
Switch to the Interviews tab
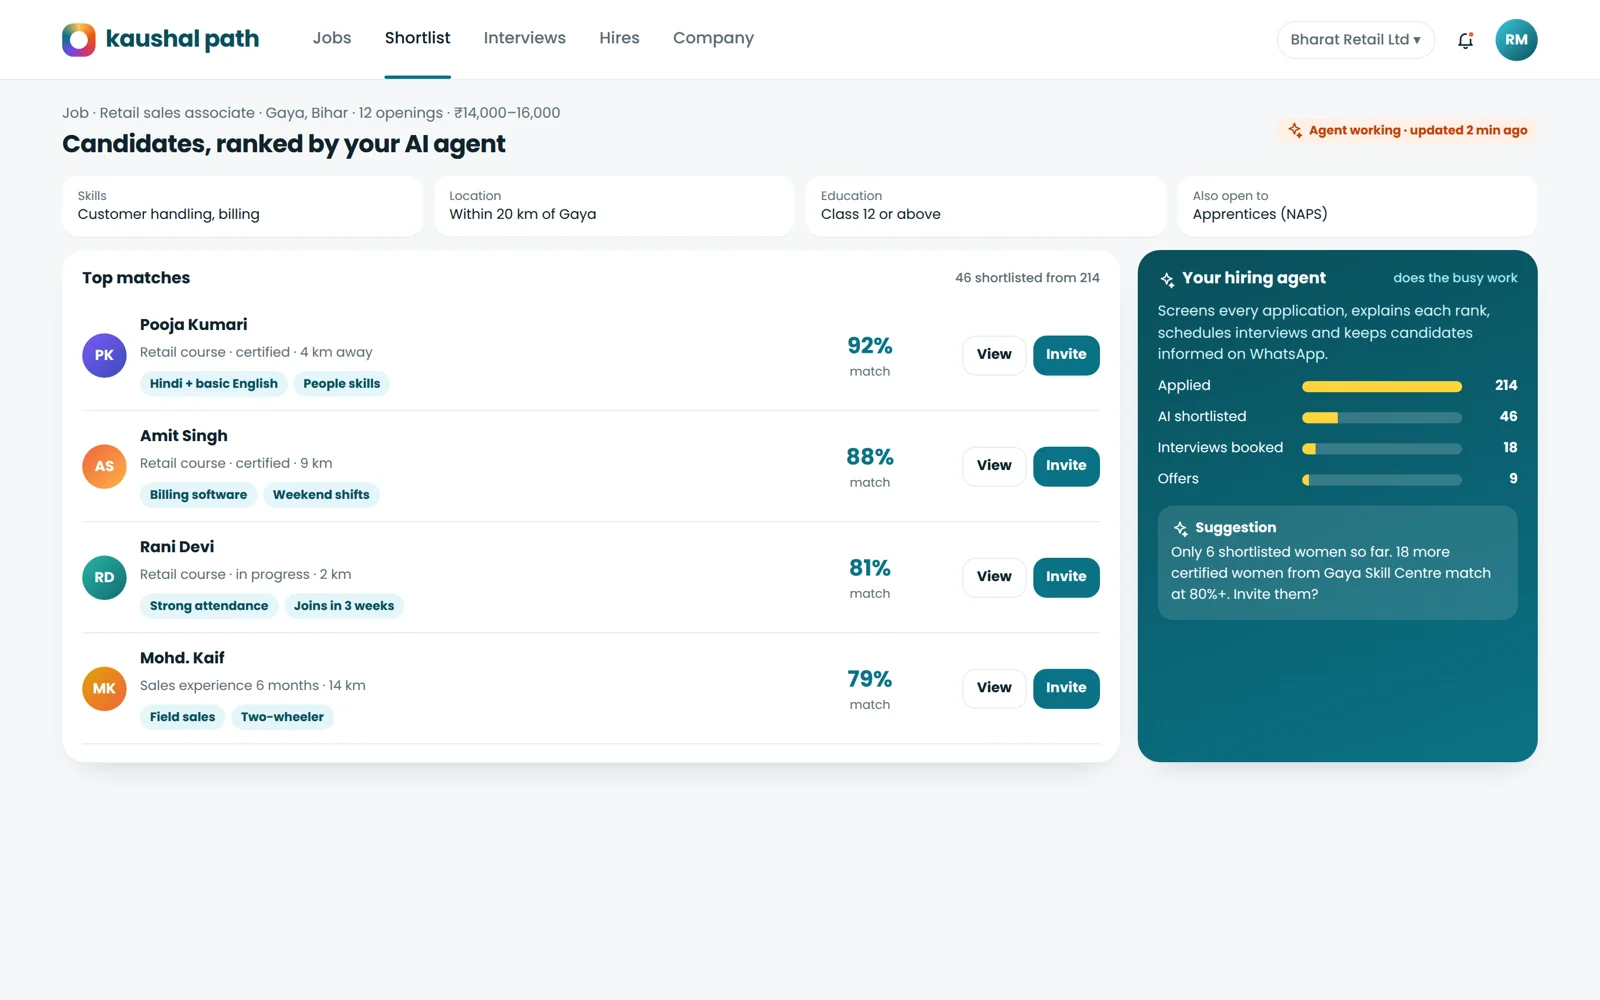click(525, 38)
